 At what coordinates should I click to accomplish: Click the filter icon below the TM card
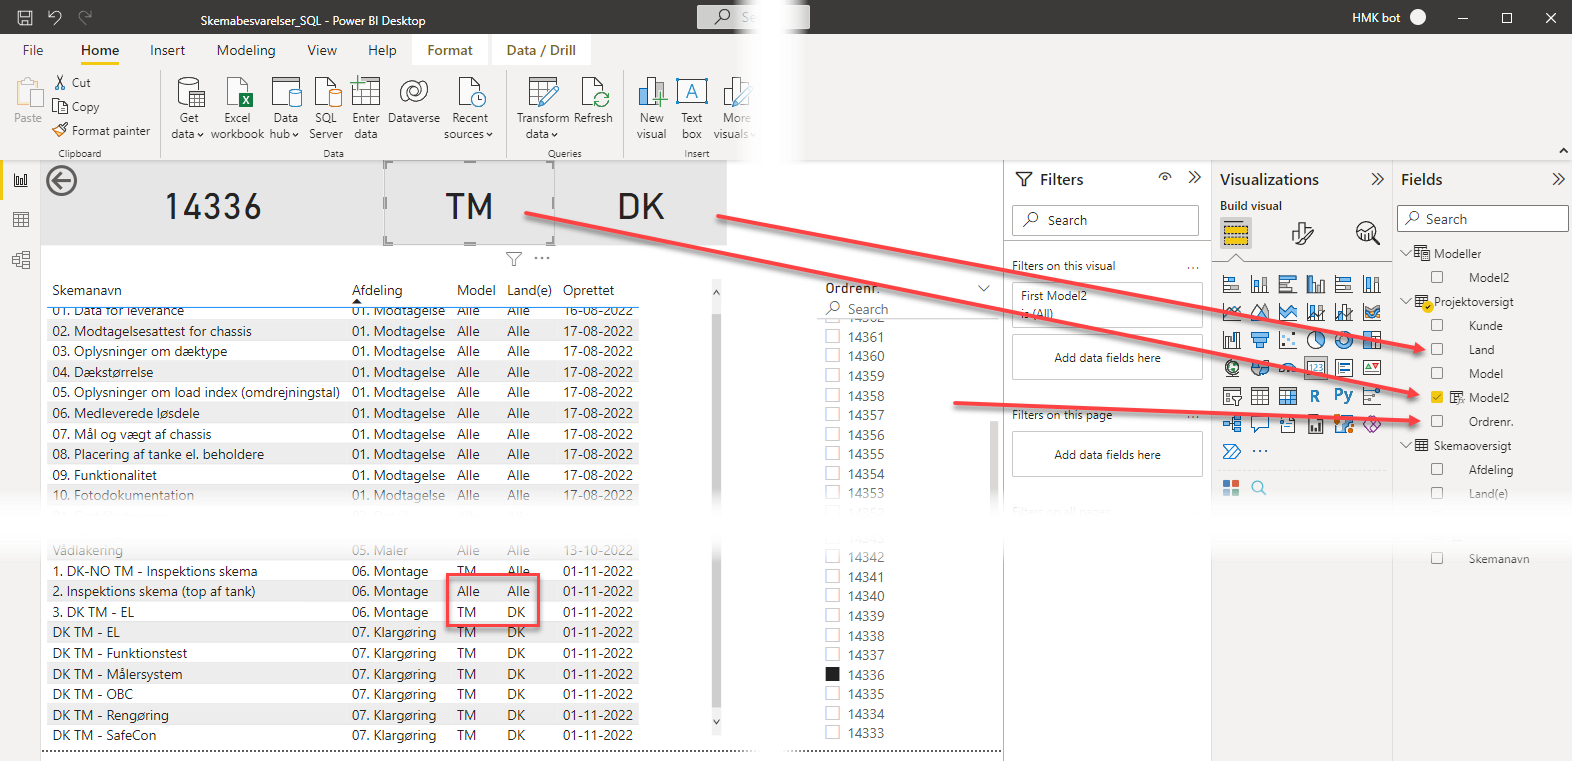(x=514, y=259)
